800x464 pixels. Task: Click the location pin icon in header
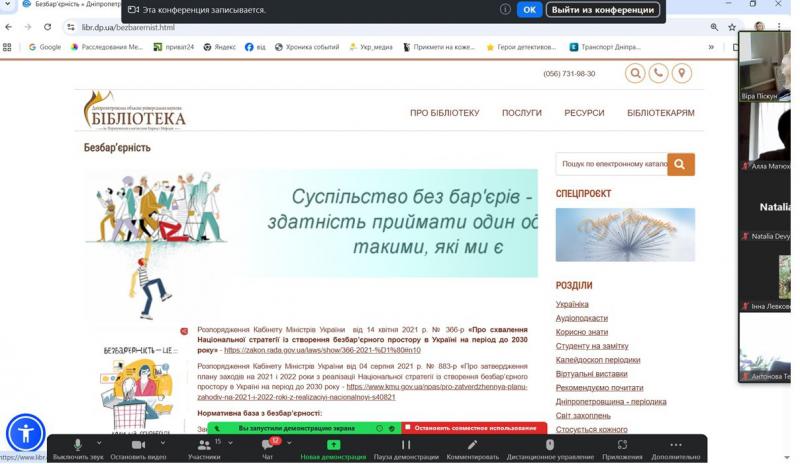(682, 73)
